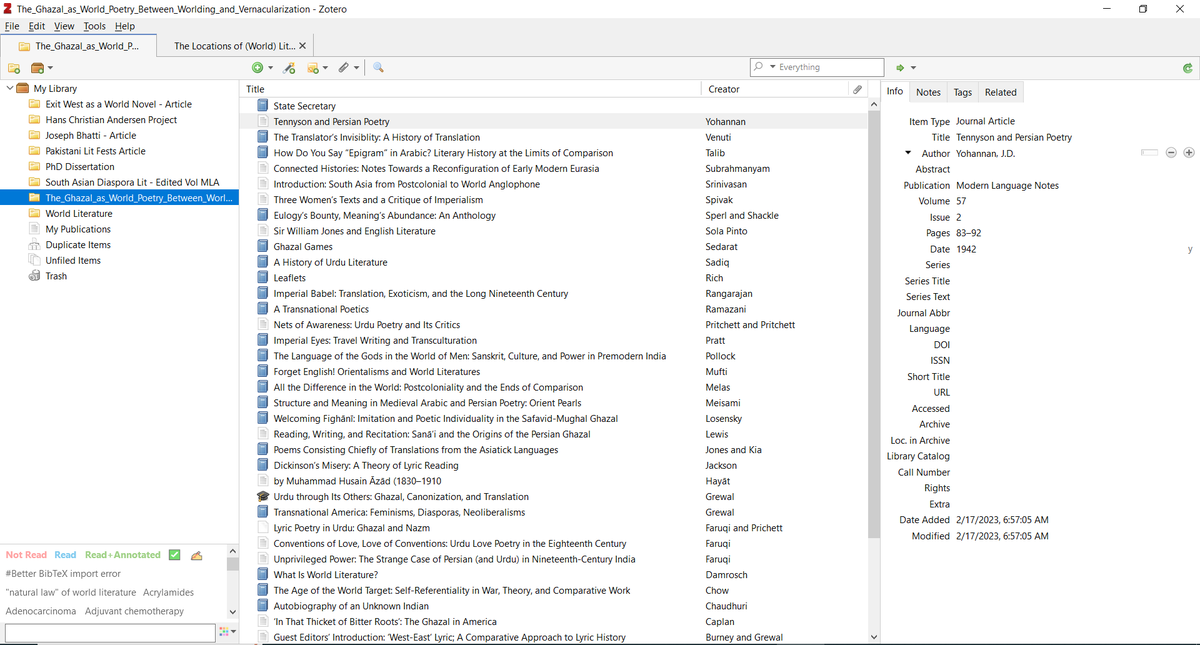Viewport: 1200px width, 645px height.
Task: Open the File menu
Action: (x=12, y=26)
